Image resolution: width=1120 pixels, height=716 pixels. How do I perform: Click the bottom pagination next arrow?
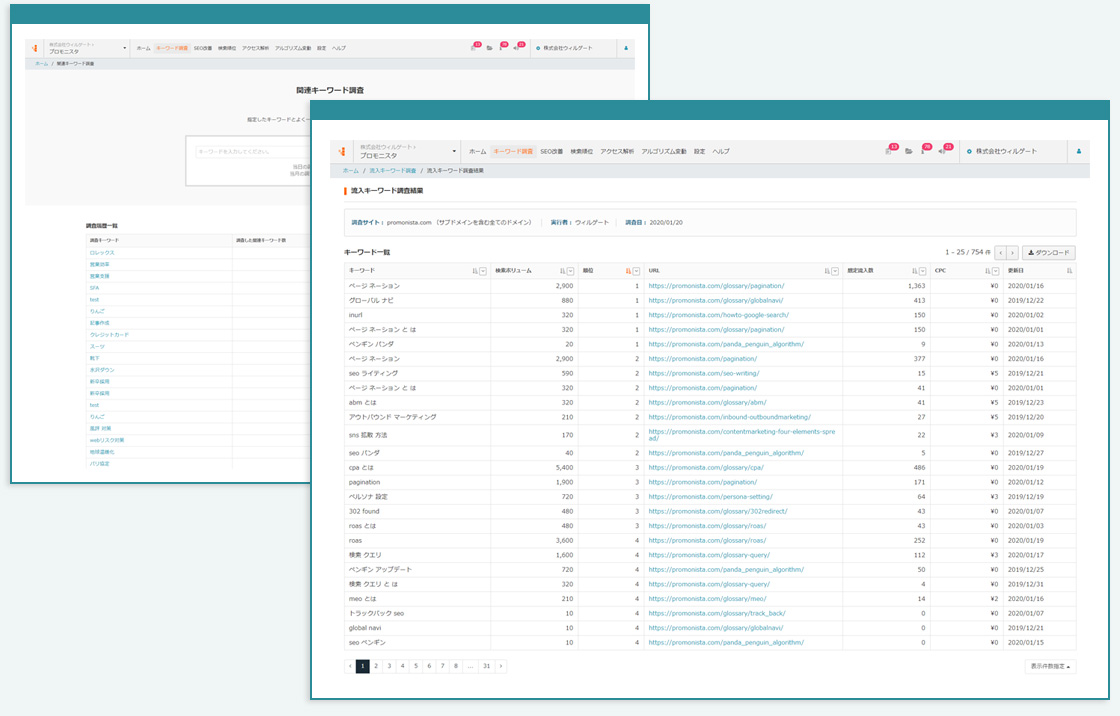501,666
